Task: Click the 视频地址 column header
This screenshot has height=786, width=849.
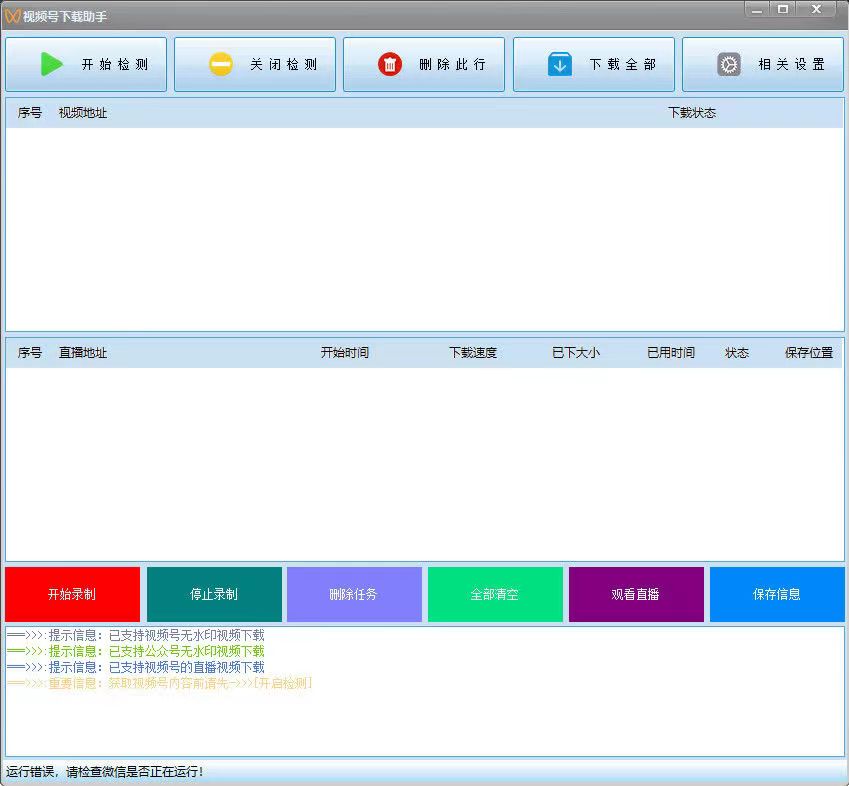Action: 83,113
